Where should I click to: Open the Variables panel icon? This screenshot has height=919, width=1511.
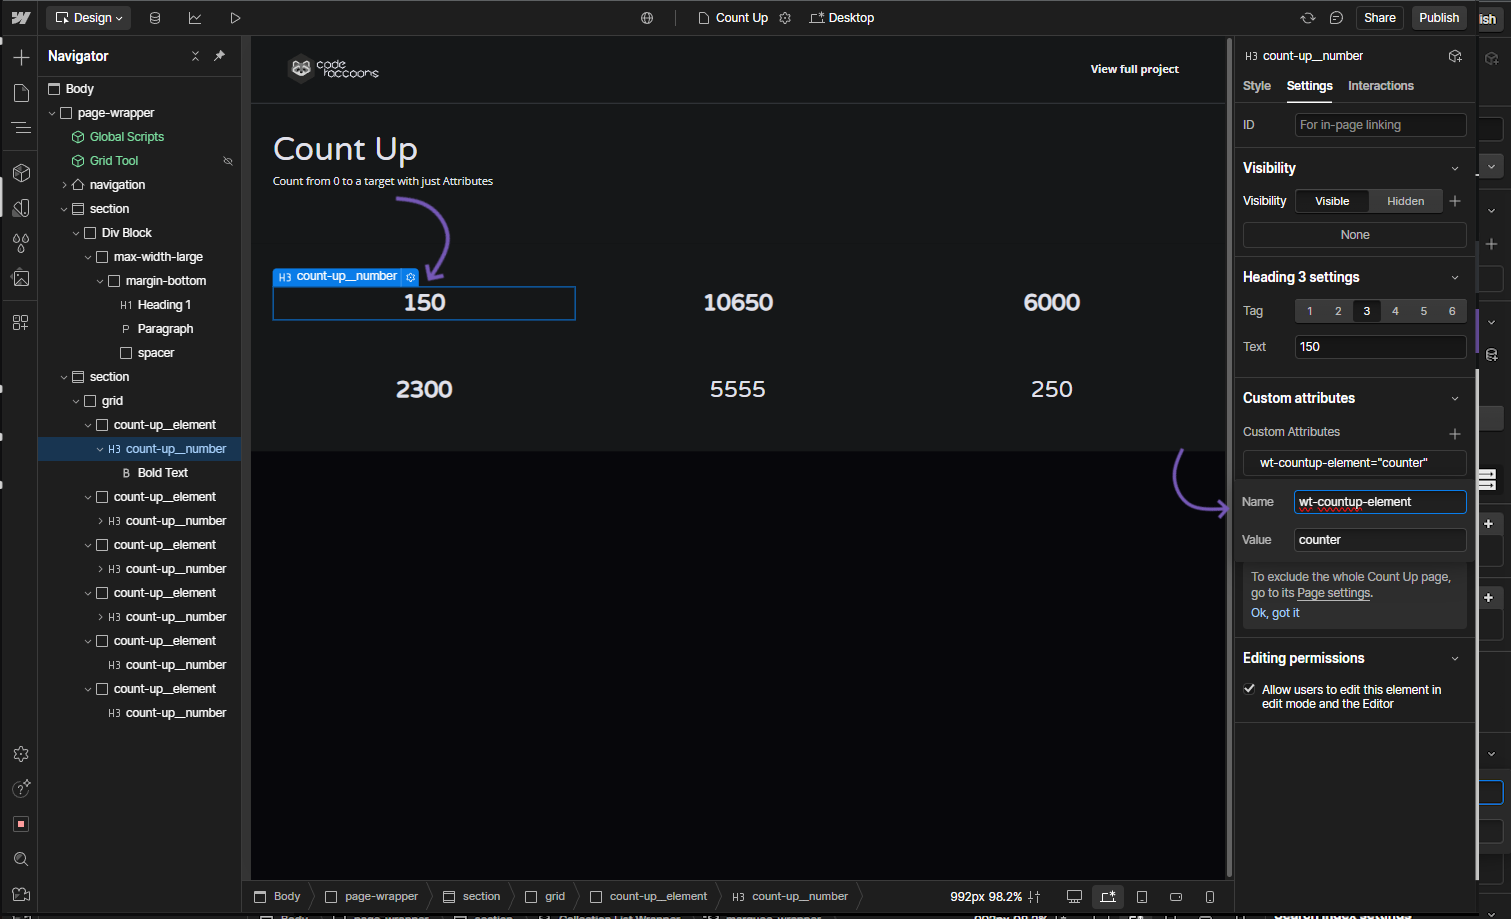click(21, 243)
